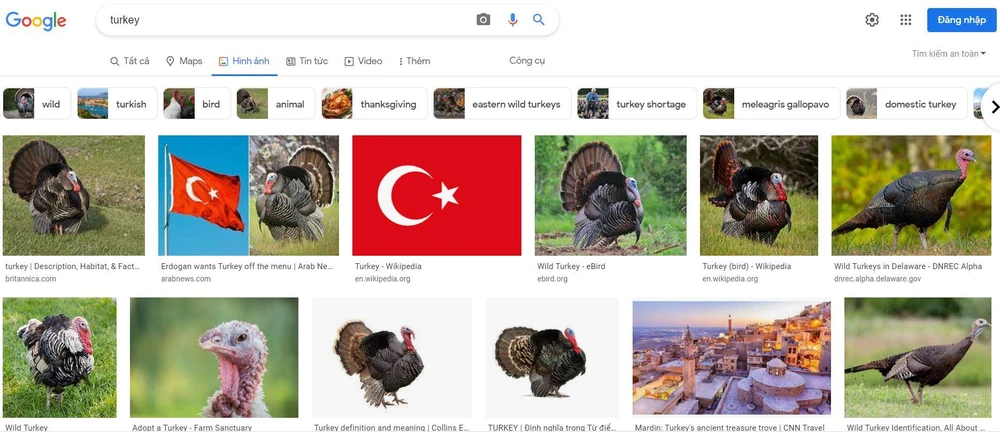
Task: Choose the 'domestic turkey' chip
Action: click(906, 104)
